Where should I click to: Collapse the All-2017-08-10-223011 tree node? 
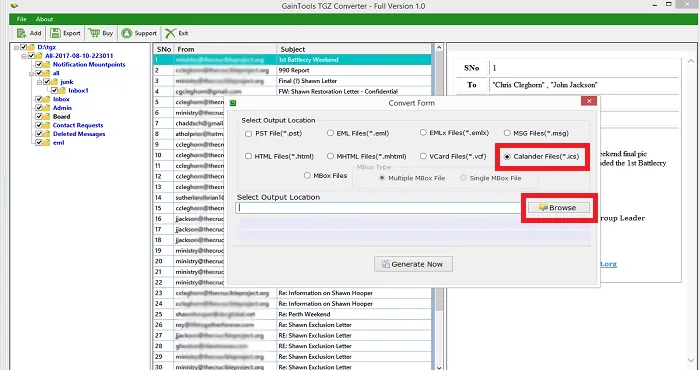click(24, 56)
